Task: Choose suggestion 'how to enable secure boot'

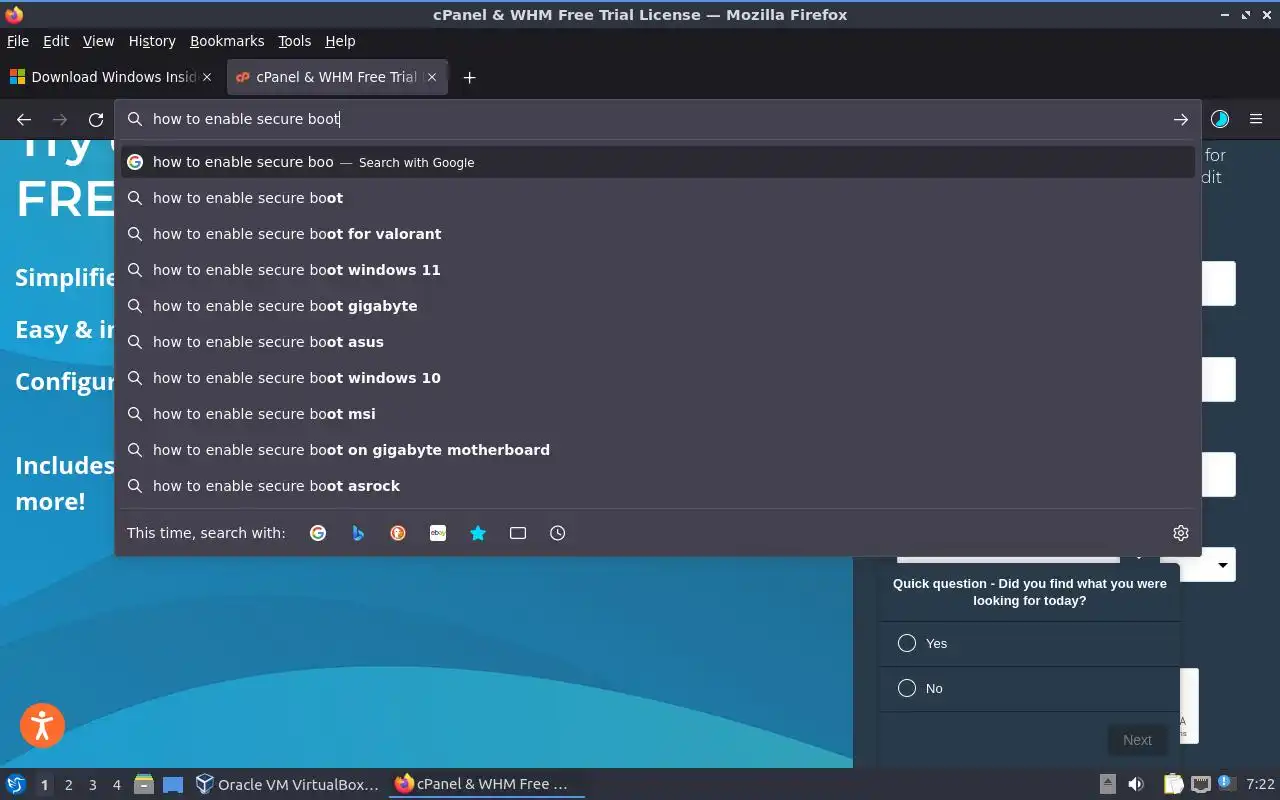Action: coord(658,198)
